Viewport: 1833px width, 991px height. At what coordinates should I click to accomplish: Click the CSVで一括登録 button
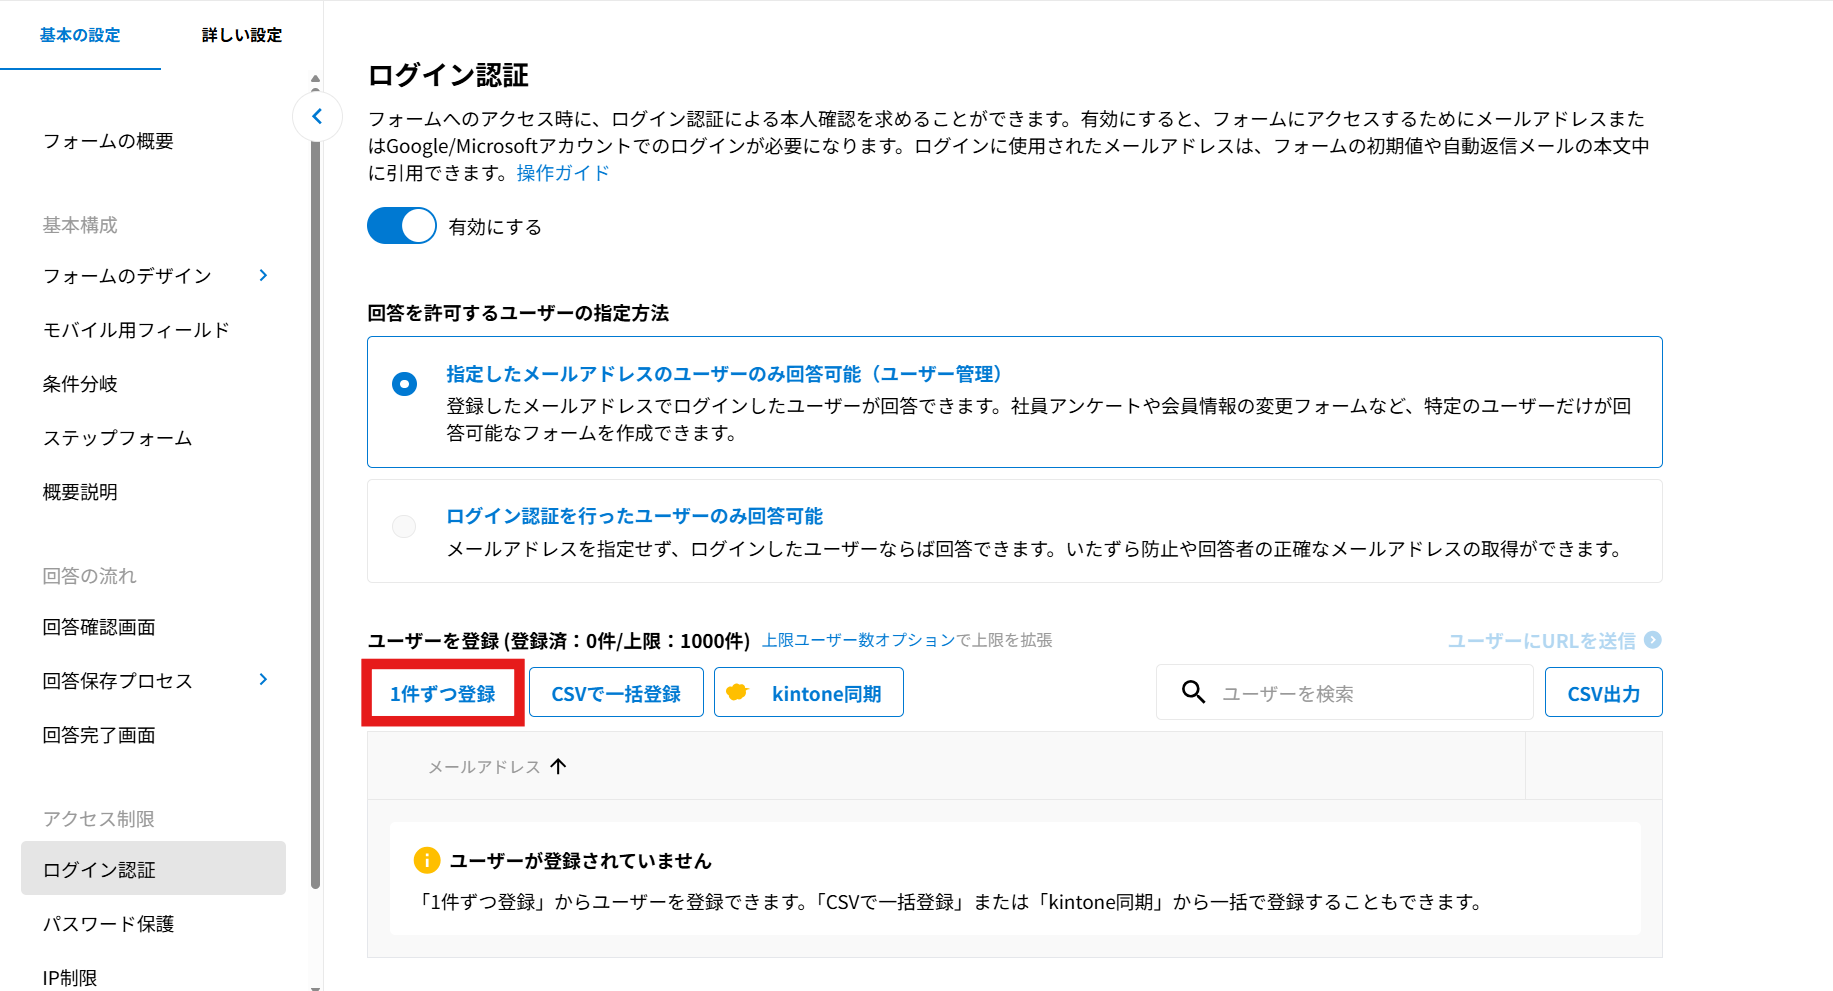pos(616,693)
